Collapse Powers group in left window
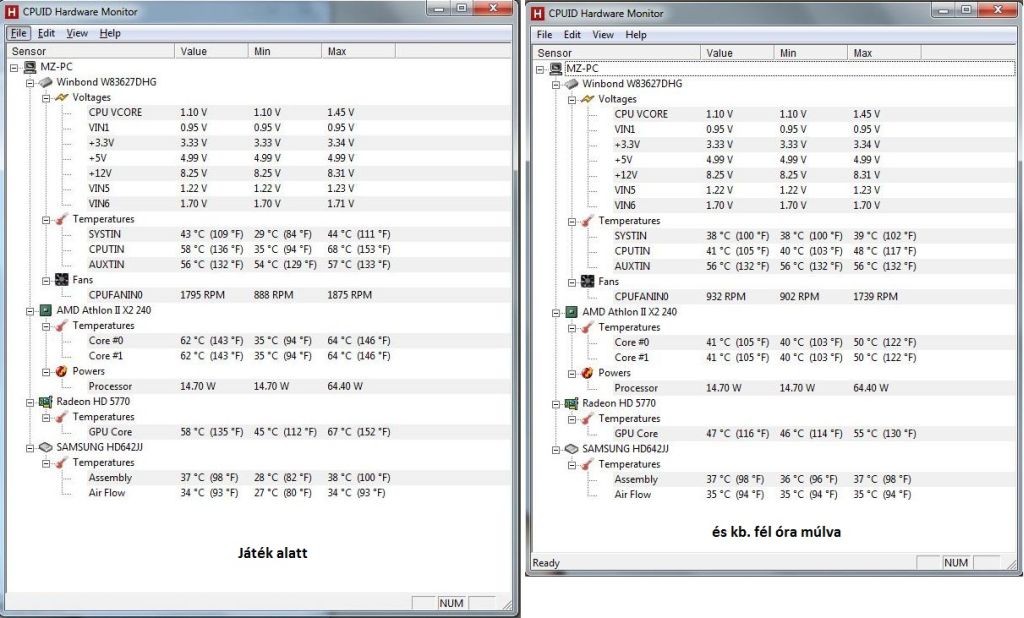The height and width of the screenshot is (618, 1024). [46, 372]
